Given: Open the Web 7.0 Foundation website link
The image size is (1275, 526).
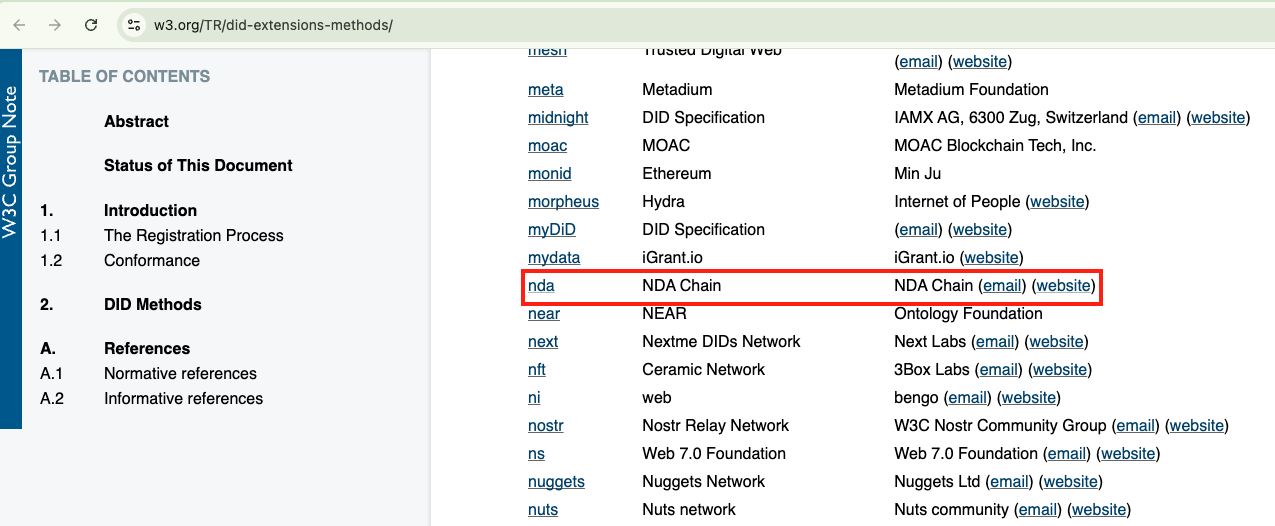Looking at the screenshot, I should click(x=1128, y=453).
